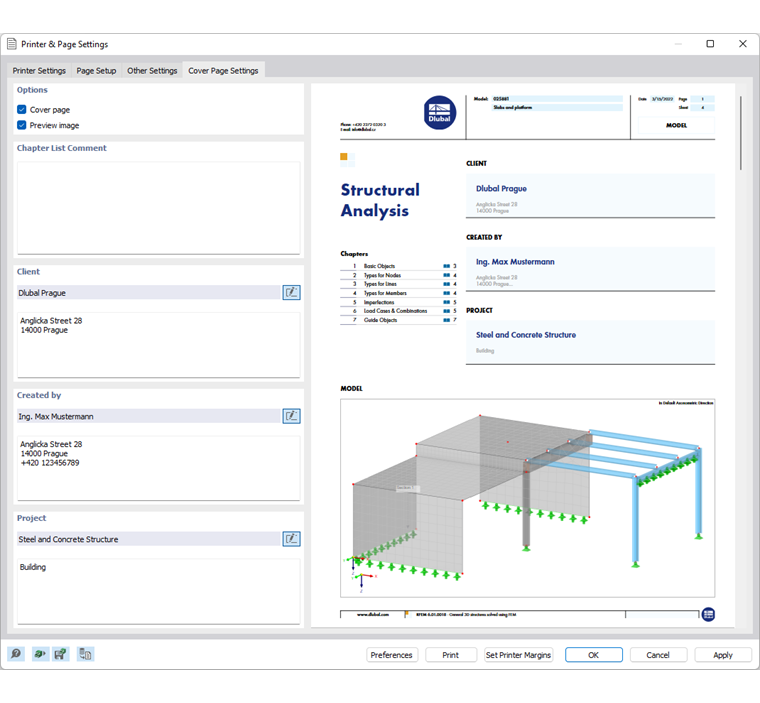The width and height of the screenshot is (760, 703).
Task: Click the 'Chapters' heading in preview
Action: pos(354,254)
